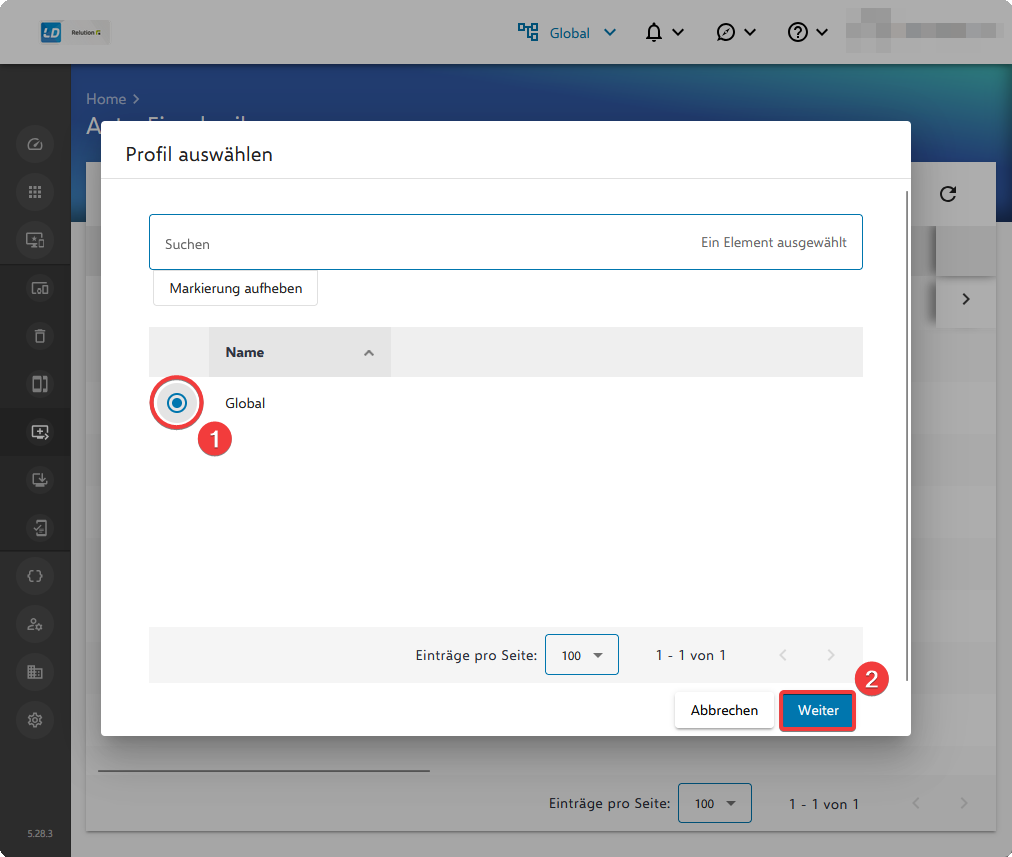This screenshot has height=857, width=1012.
Task: Click the organization tree icon in header
Action: tap(528, 32)
